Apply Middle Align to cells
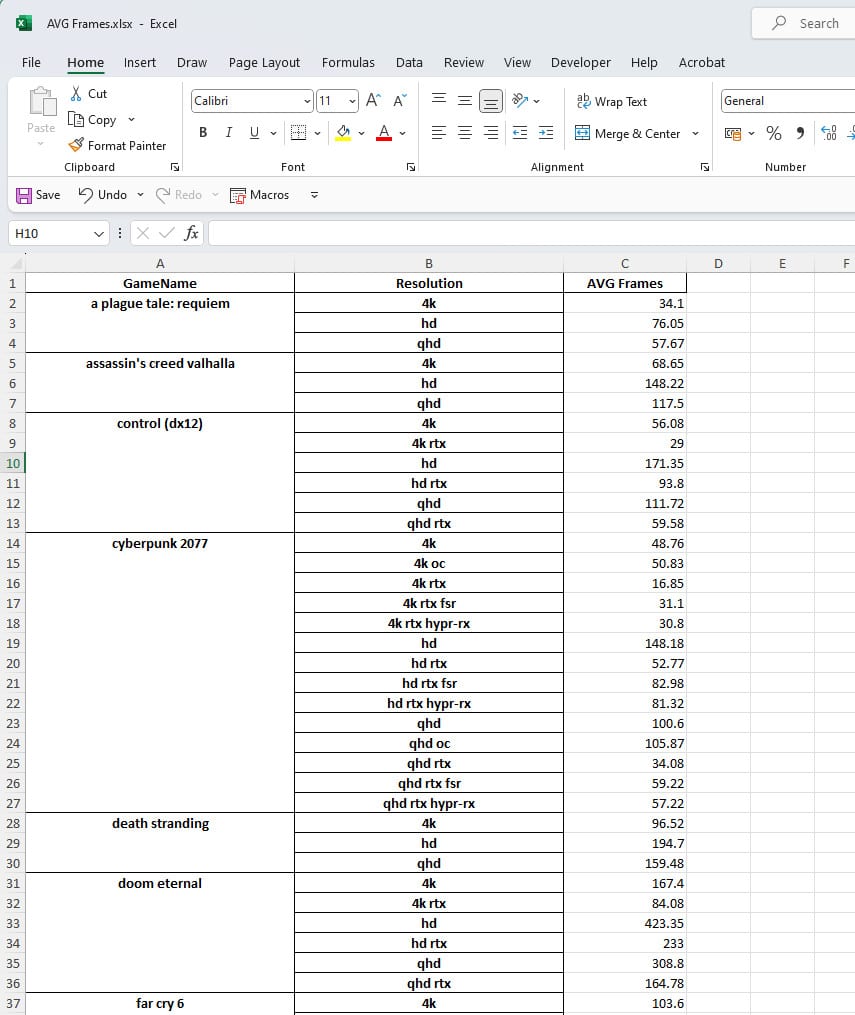This screenshot has height=1015, width=855. click(465, 100)
